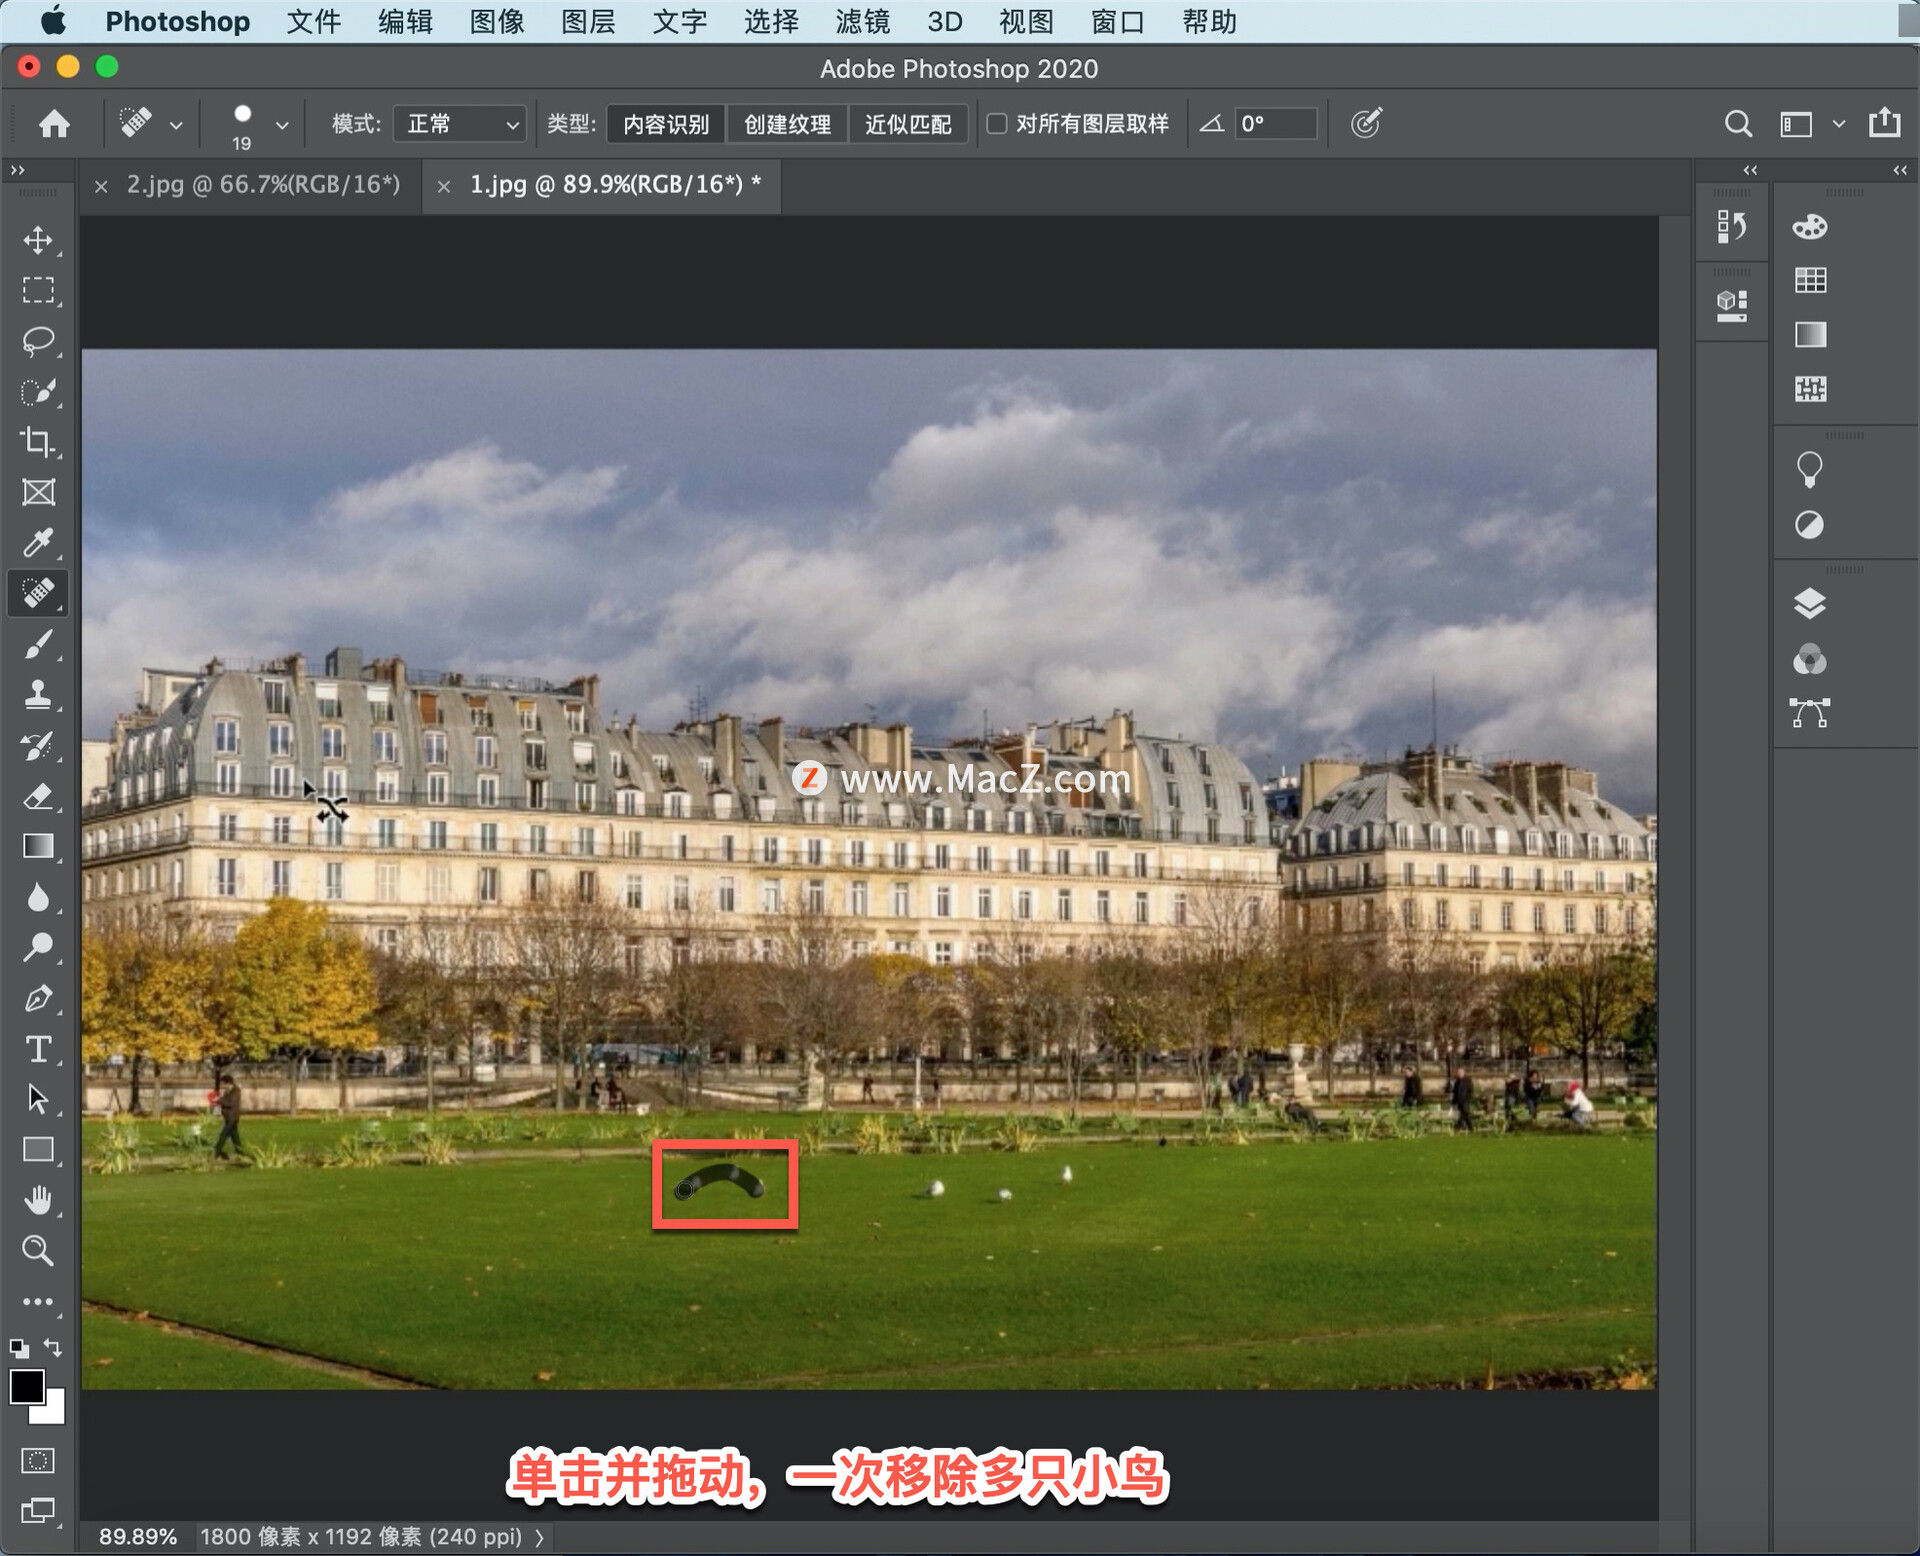Select the Clone Stamp tool
The height and width of the screenshot is (1556, 1920).
(x=38, y=695)
